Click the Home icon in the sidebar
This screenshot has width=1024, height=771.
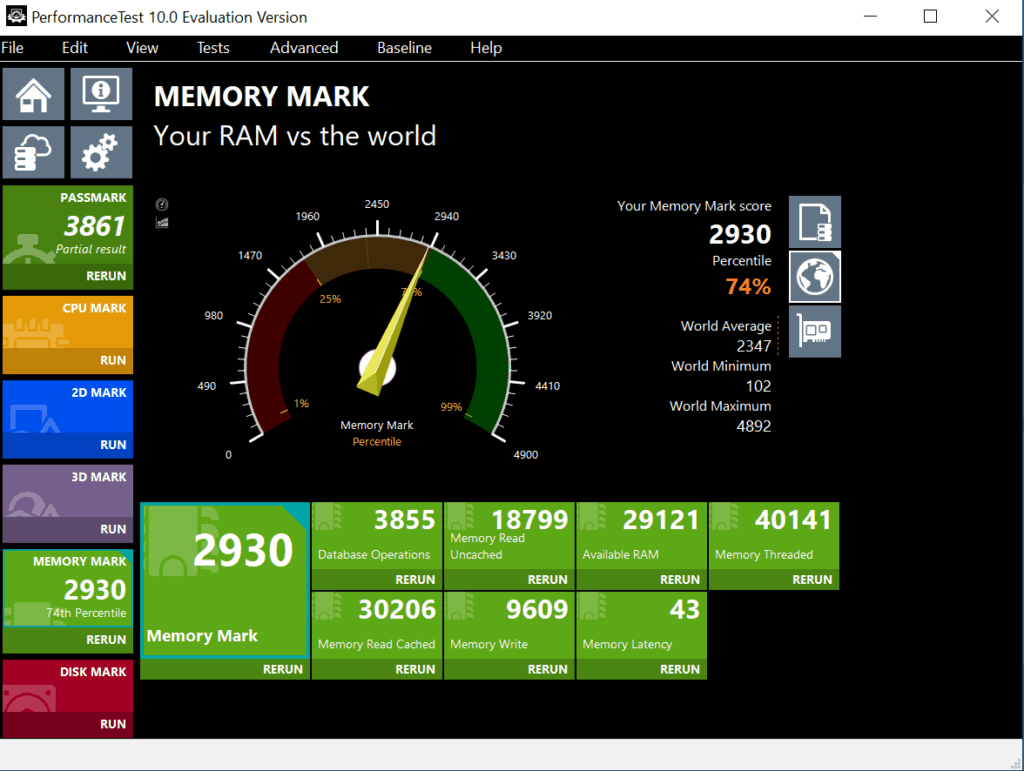coord(34,94)
